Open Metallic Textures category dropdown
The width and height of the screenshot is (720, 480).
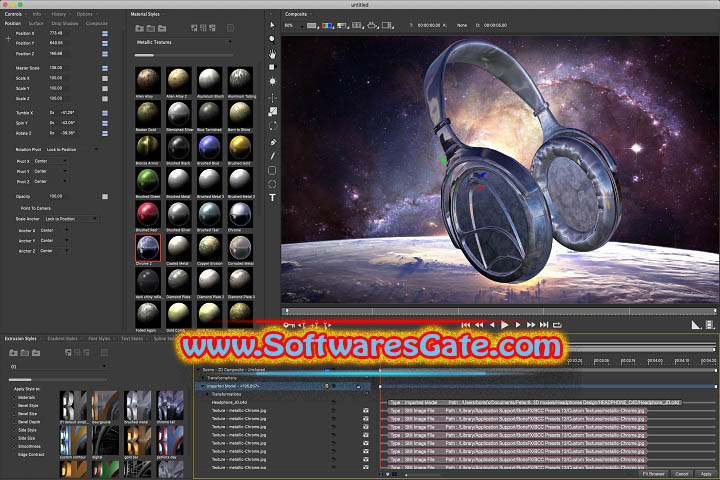pos(183,42)
